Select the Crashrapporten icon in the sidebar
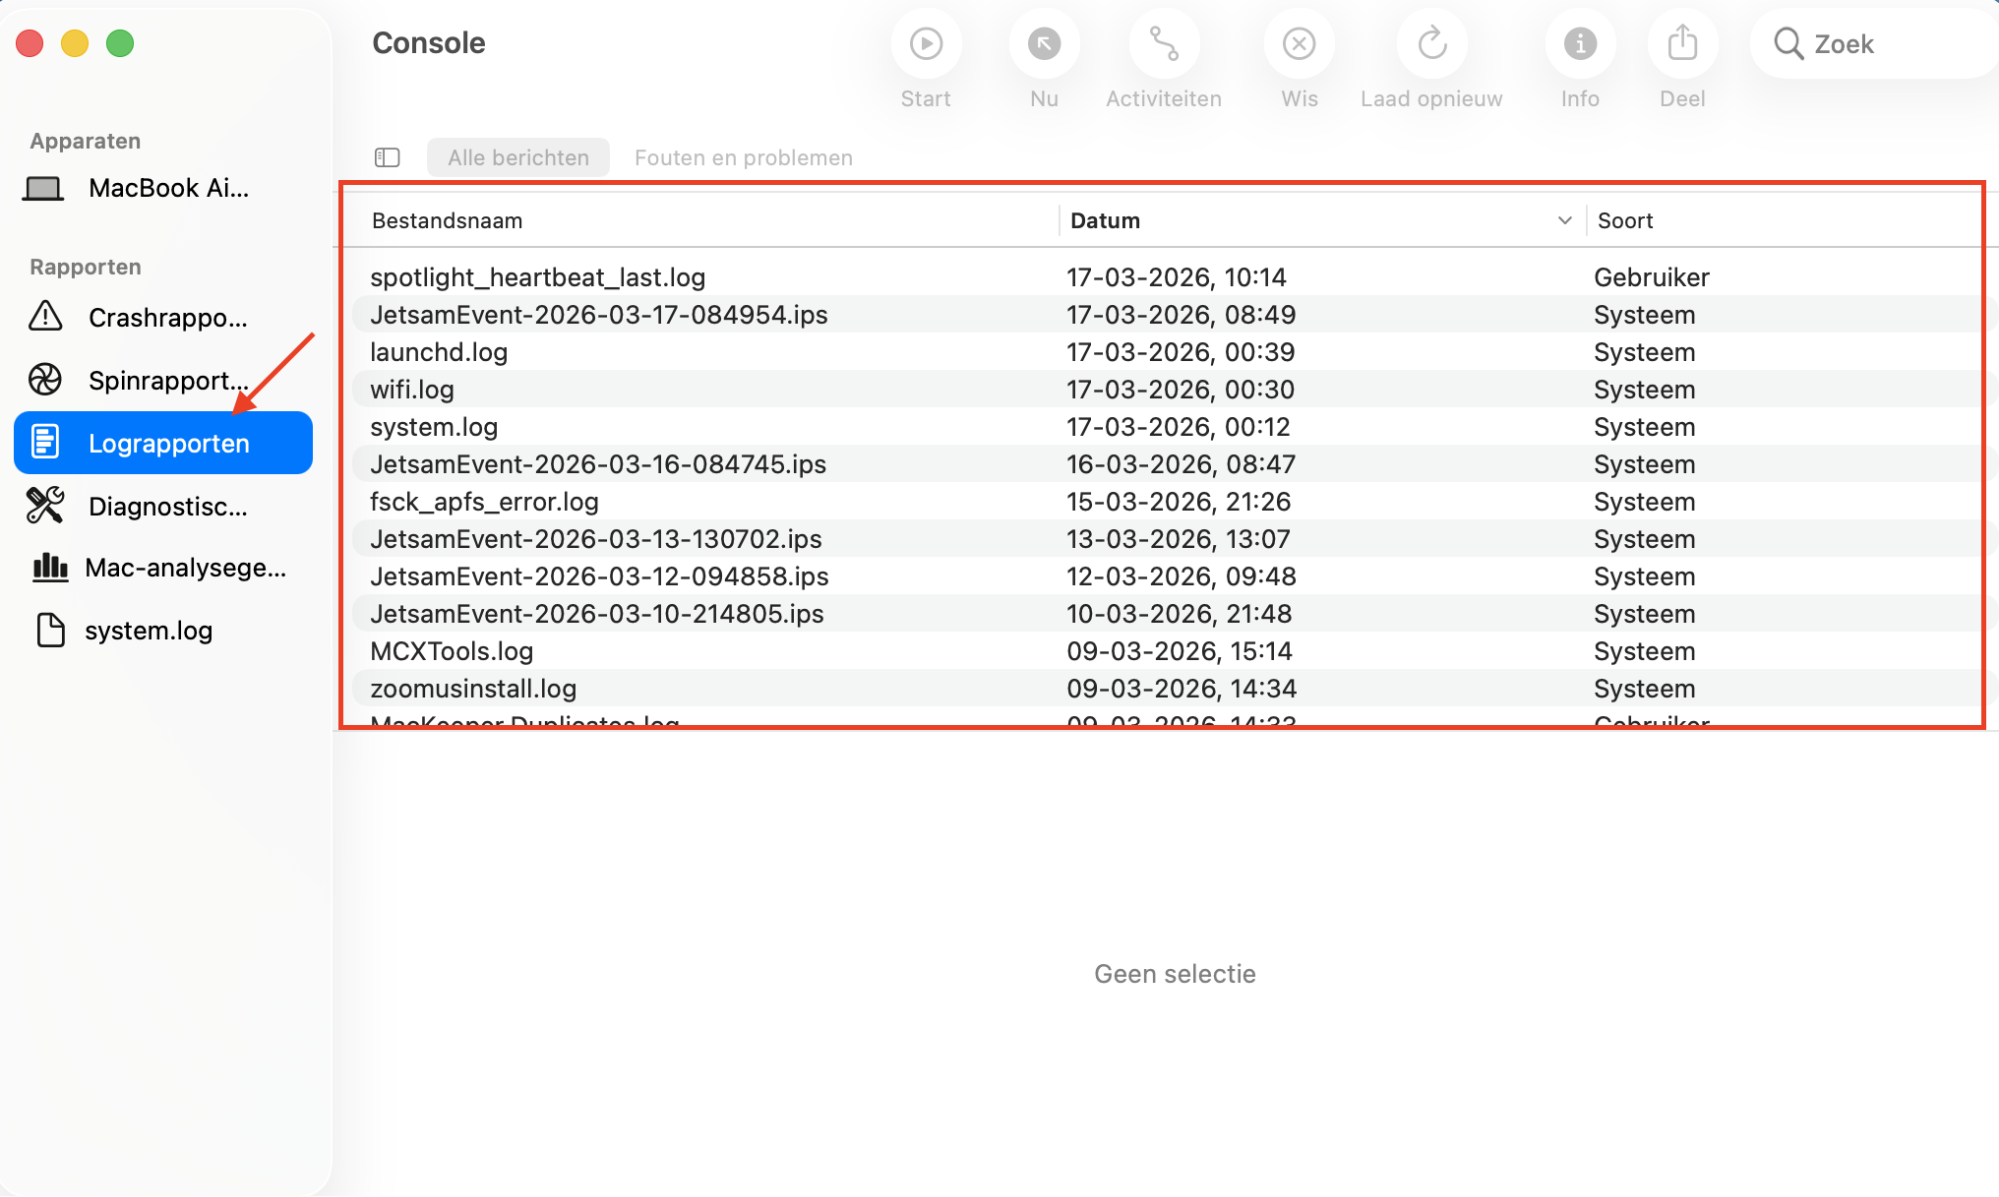 tap(45, 318)
